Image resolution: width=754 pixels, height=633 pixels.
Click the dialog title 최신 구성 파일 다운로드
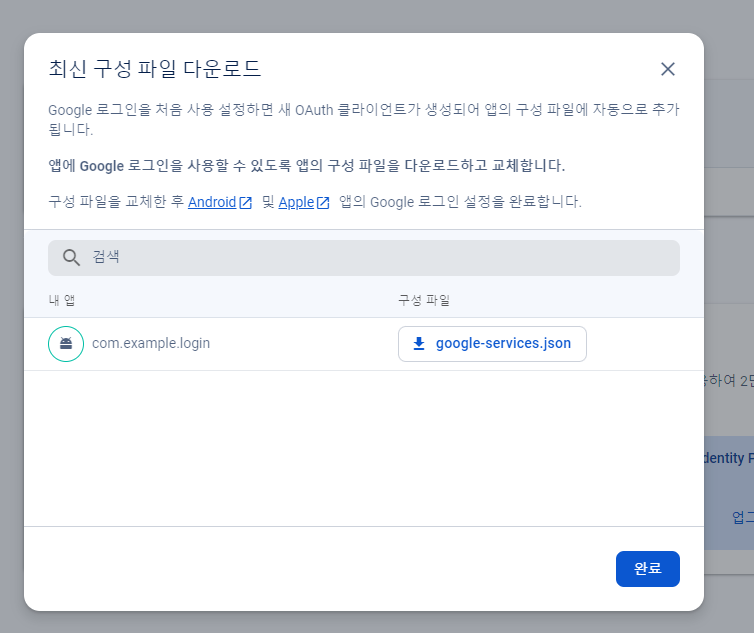click(154, 69)
